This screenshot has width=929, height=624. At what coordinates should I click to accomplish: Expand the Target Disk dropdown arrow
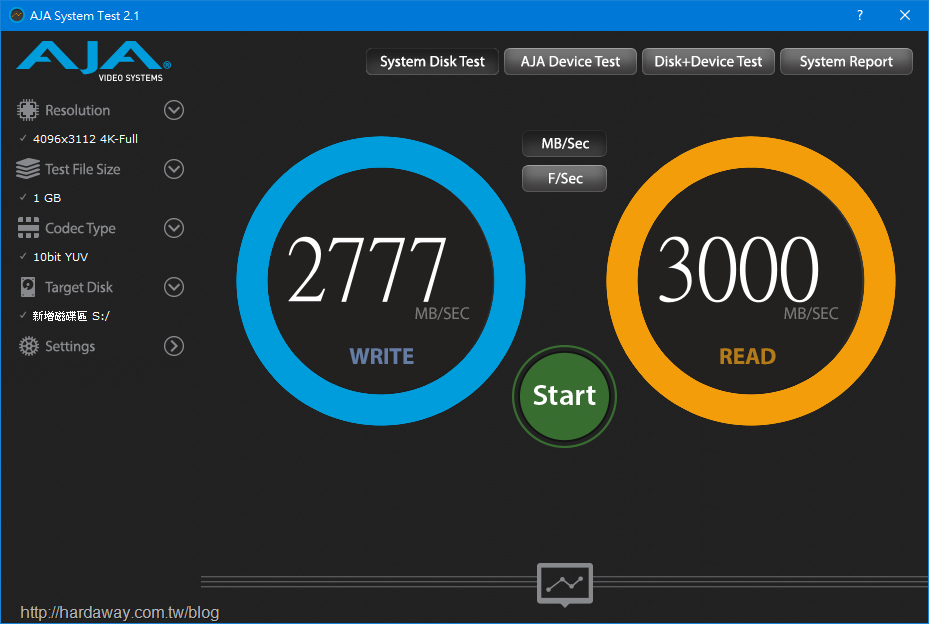pyautogui.click(x=174, y=287)
